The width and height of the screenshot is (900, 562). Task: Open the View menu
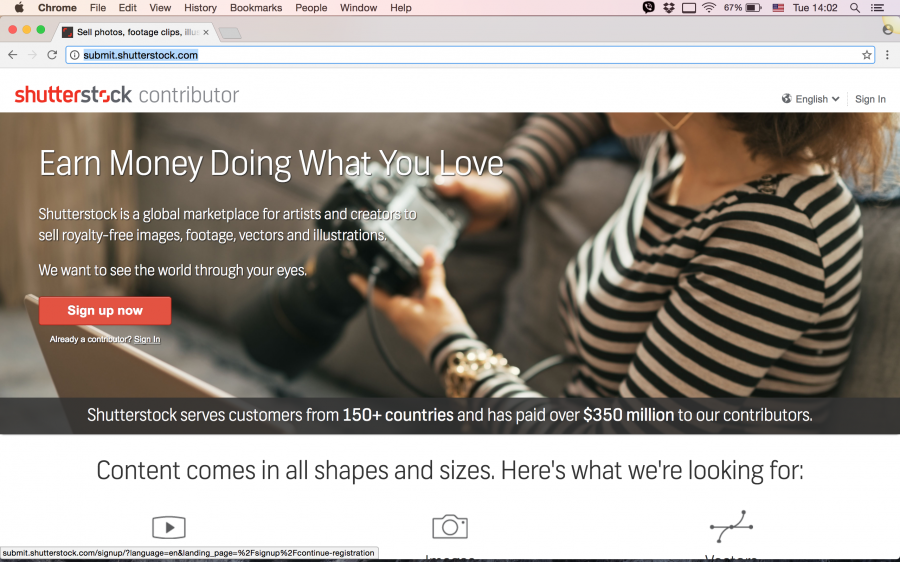point(160,7)
